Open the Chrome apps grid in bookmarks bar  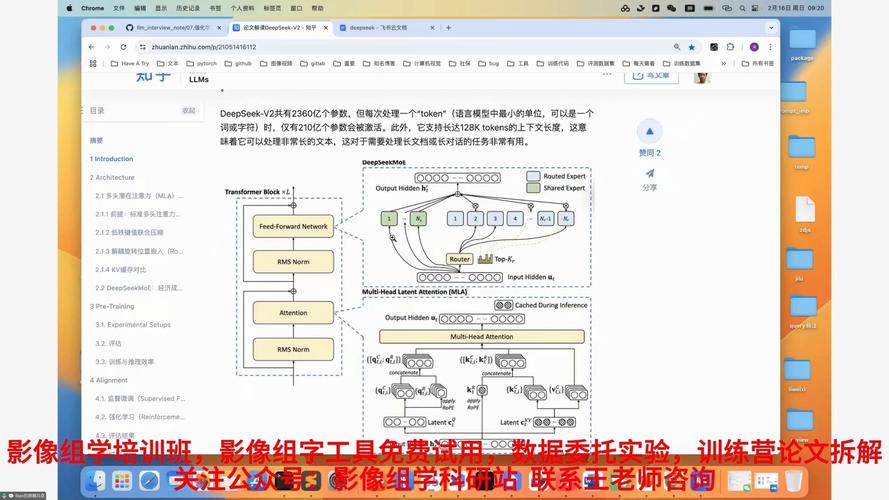93,63
